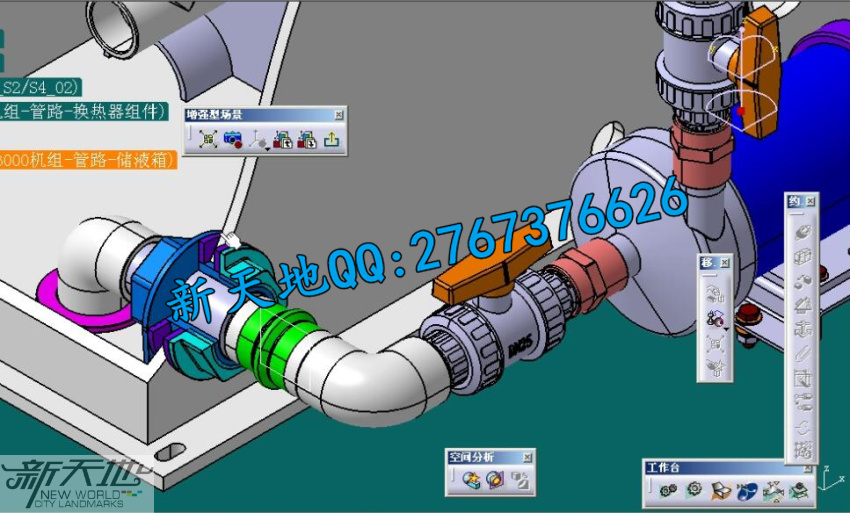This screenshot has width=850, height=513.
Task: Click Apply Assembly on Scene icon (down arrow)
Action: pyautogui.click(x=307, y=139)
